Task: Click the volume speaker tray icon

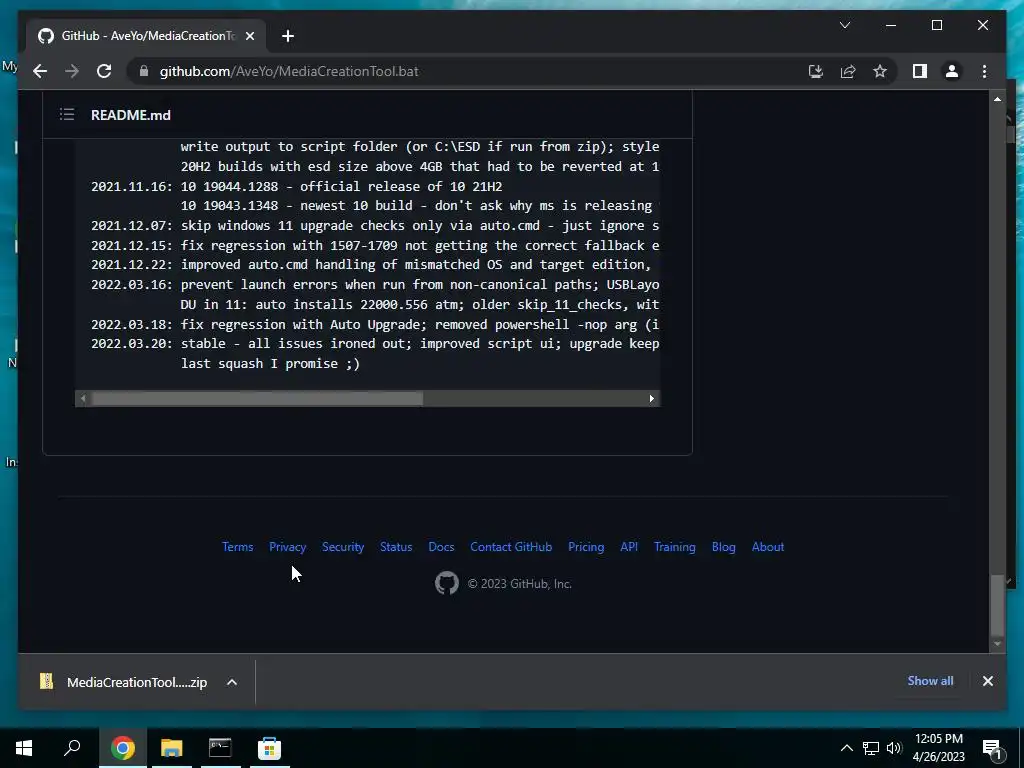Action: point(894,748)
